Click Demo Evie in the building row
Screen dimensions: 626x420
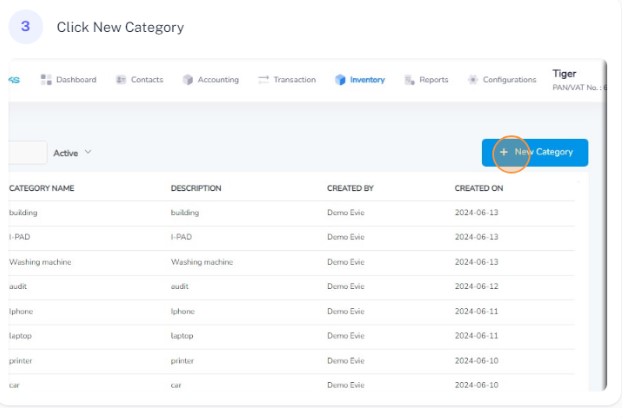346,212
